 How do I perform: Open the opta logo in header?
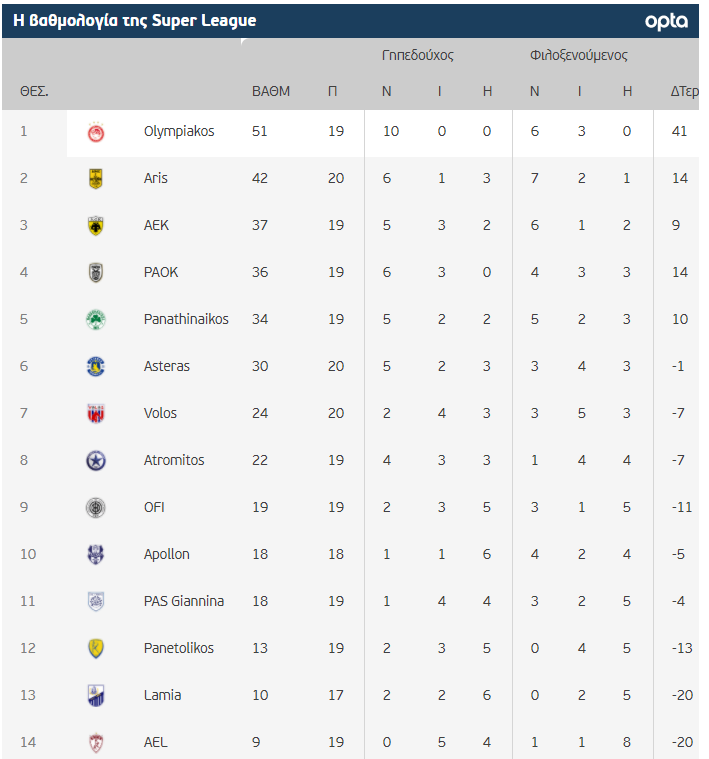(666, 21)
